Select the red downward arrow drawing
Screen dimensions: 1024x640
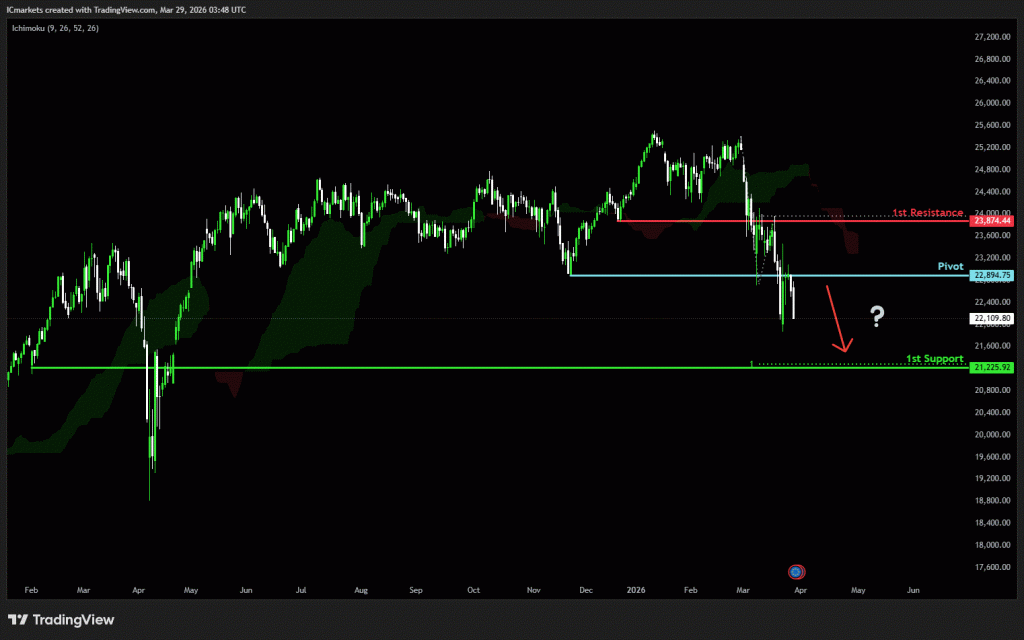tap(836, 319)
